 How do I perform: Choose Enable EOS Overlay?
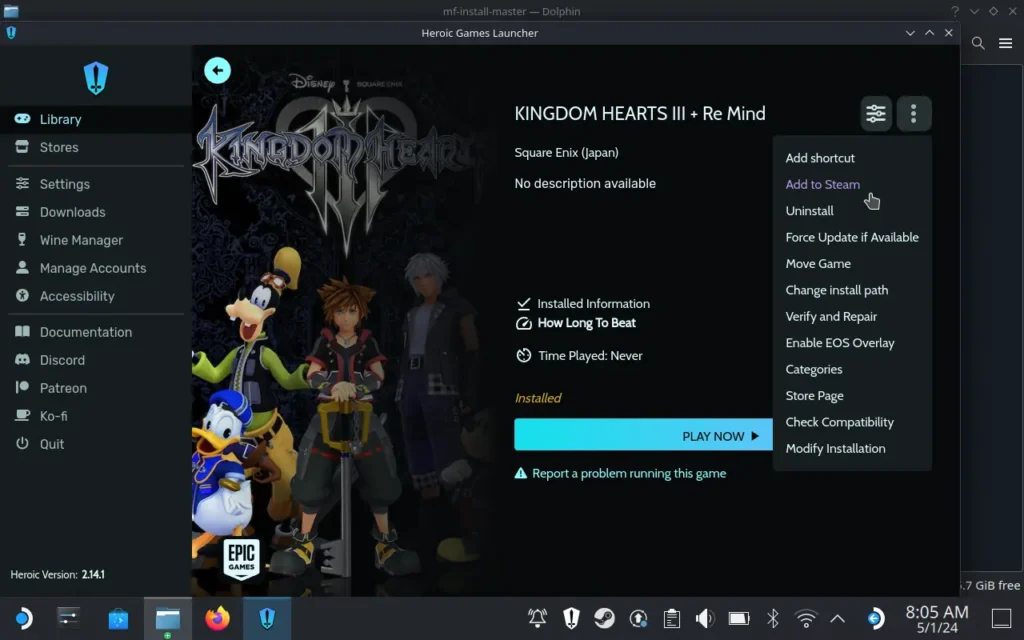tap(852, 343)
